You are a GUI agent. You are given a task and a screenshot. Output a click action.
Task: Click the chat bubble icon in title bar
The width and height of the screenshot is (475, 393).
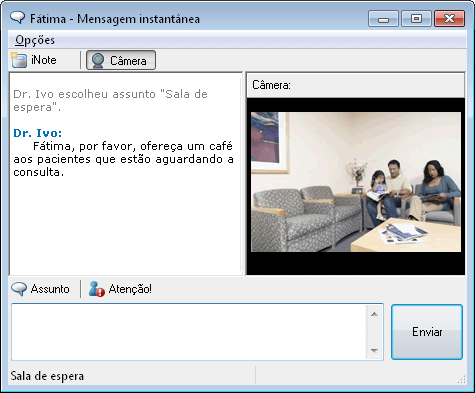(17, 18)
